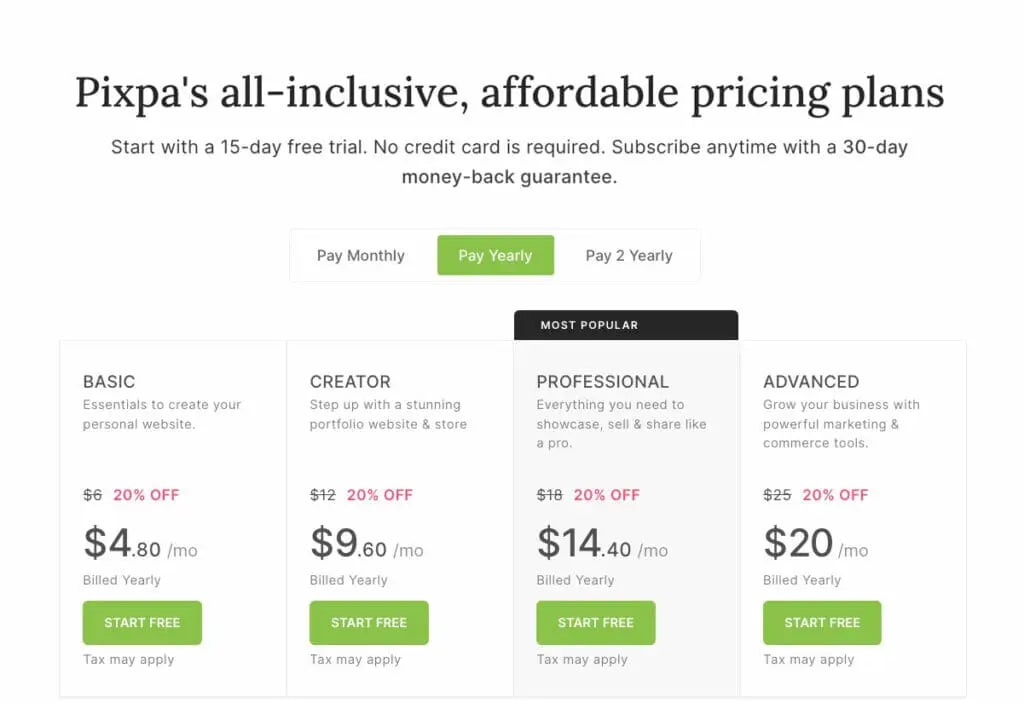Click the MOST POPULAR badge
The width and height of the screenshot is (1024, 703).
coord(588,324)
